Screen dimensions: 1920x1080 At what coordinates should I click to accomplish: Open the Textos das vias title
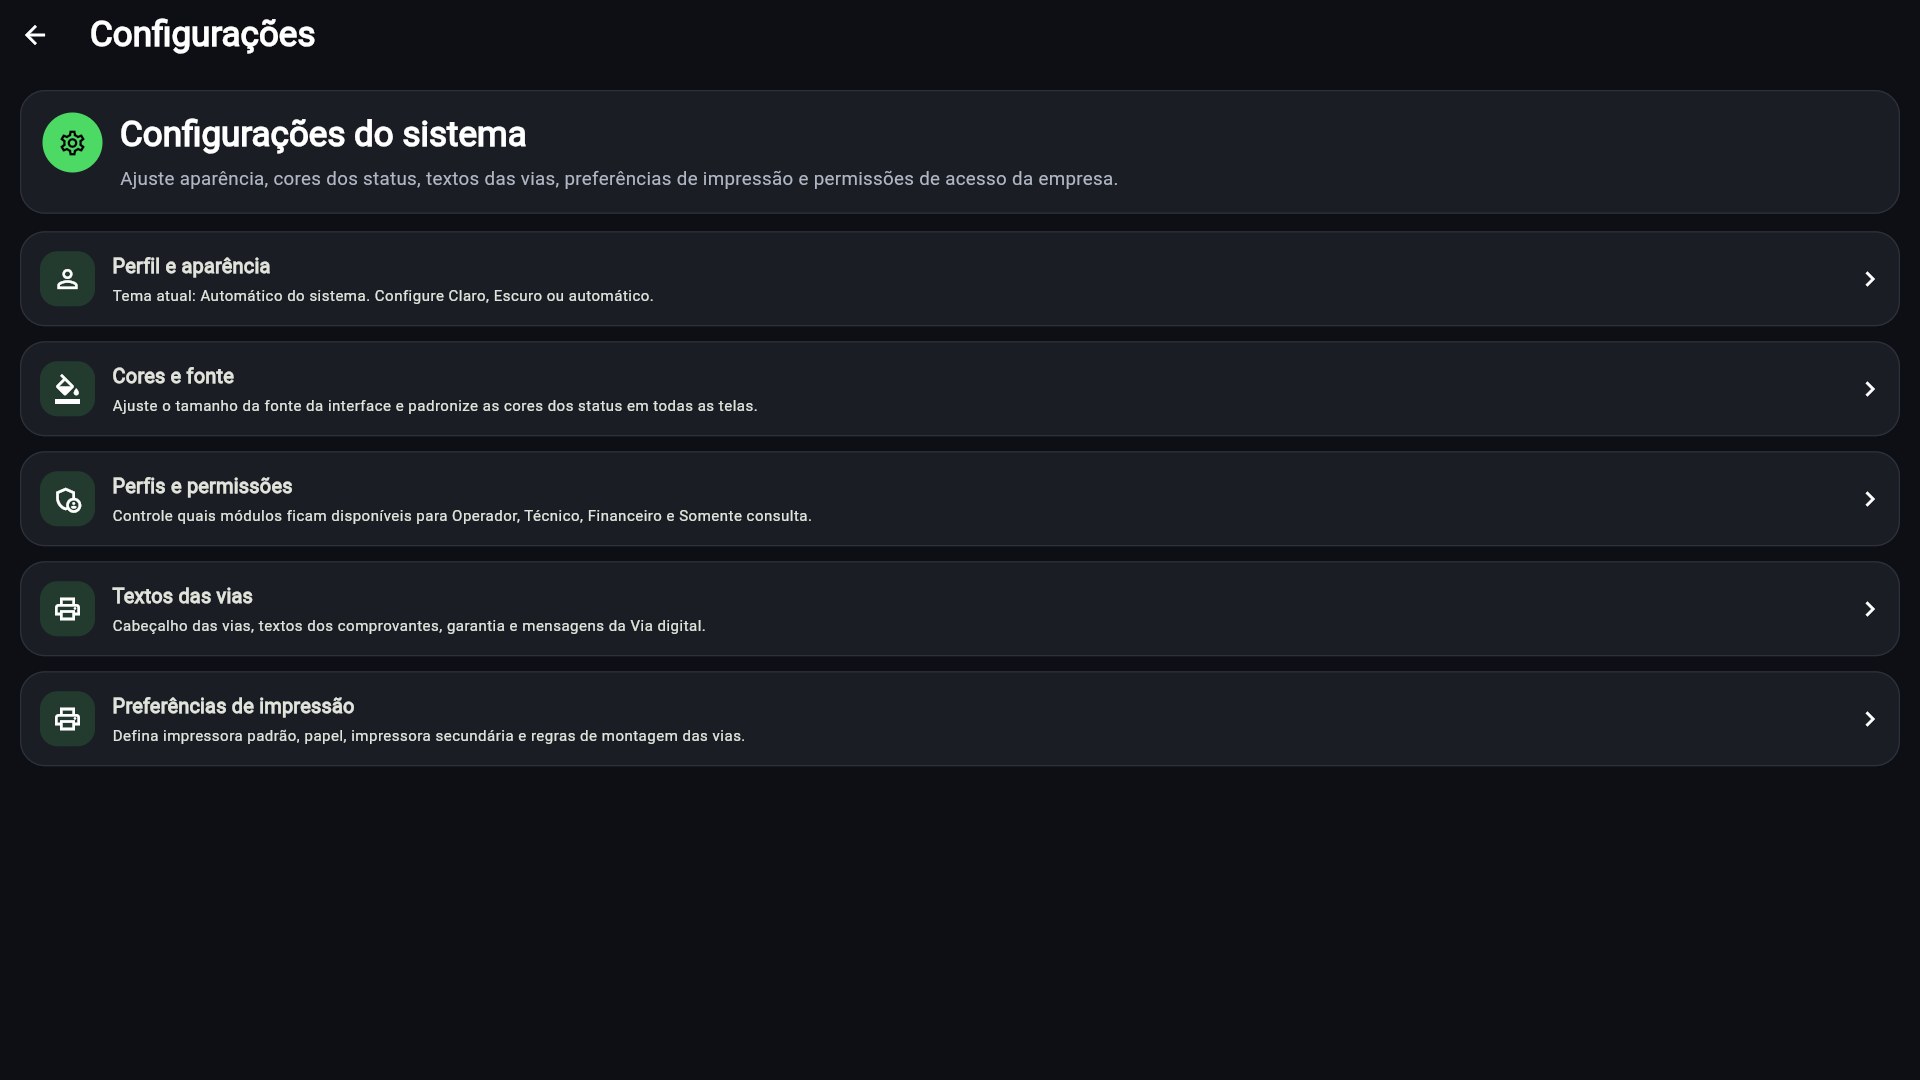182,596
